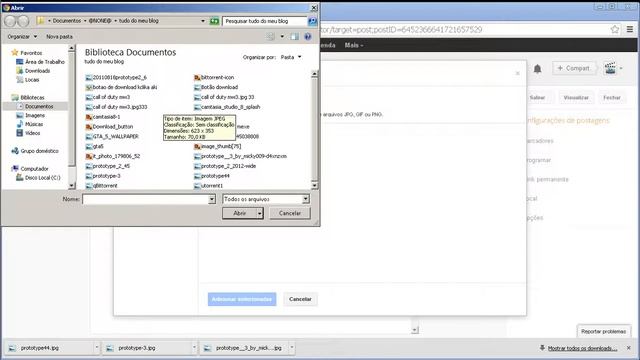Select file it_photo_179806_52

[113, 156]
